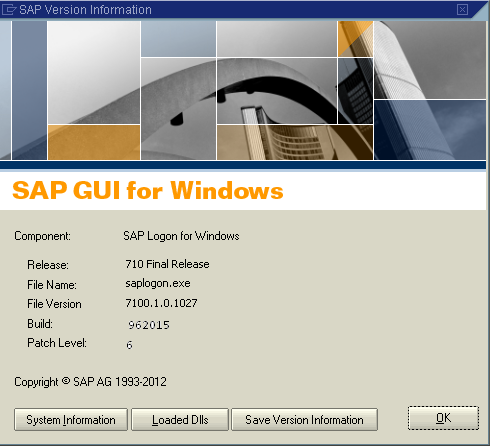
Task: Click the 'Patch Level:' label
Action: coord(57,343)
